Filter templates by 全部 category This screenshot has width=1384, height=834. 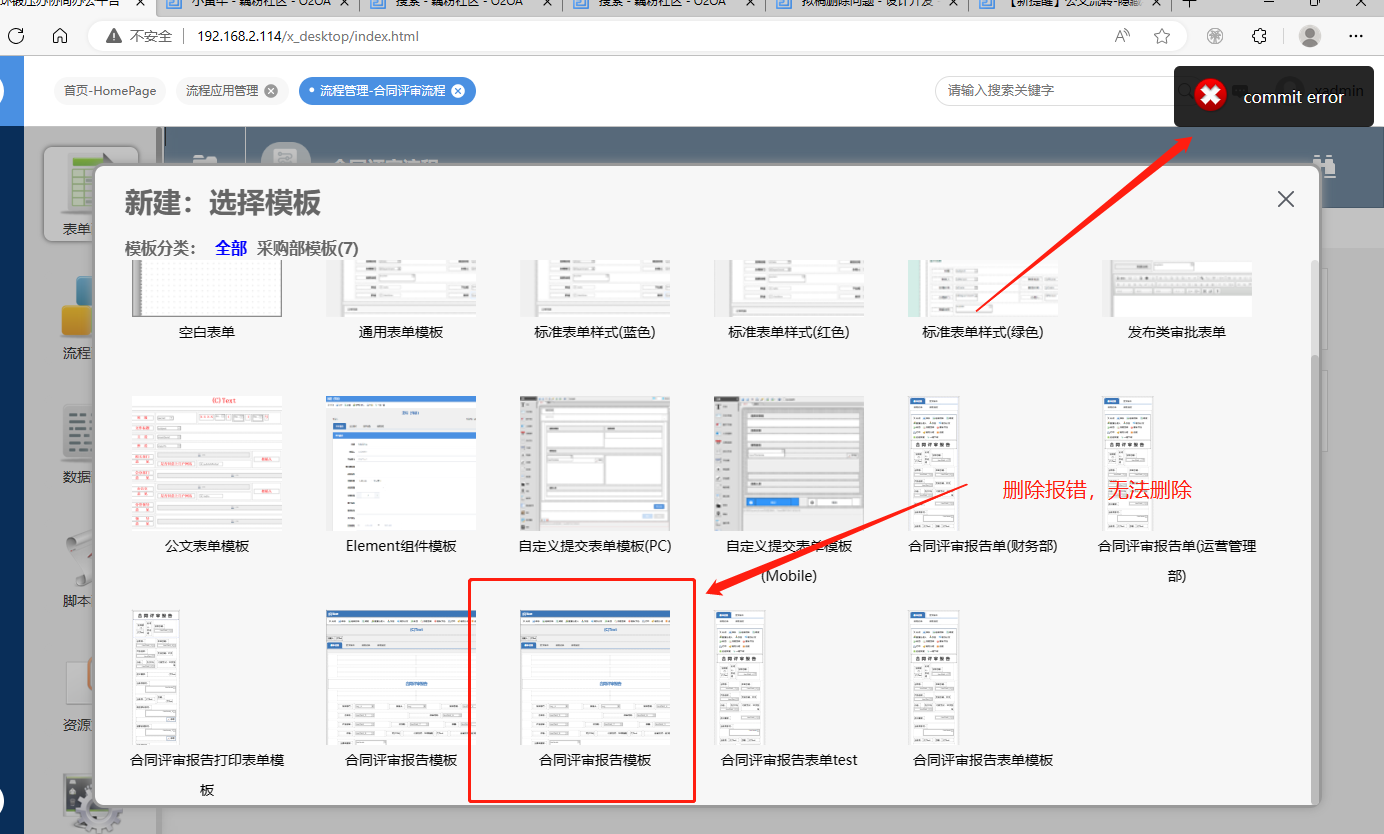click(x=230, y=248)
